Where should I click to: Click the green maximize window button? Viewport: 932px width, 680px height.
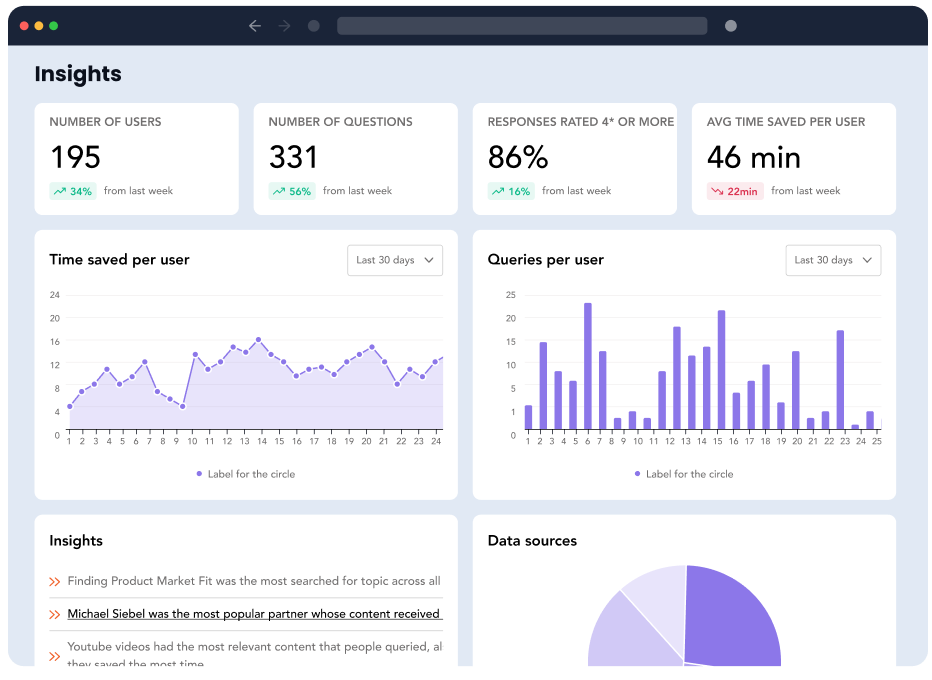53,26
